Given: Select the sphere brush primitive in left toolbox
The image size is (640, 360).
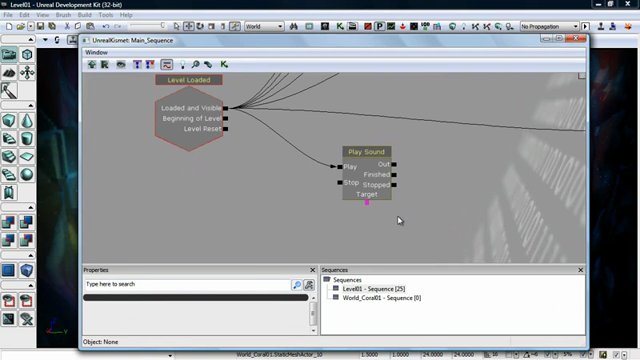Looking at the screenshot, I should pos(27,174).
